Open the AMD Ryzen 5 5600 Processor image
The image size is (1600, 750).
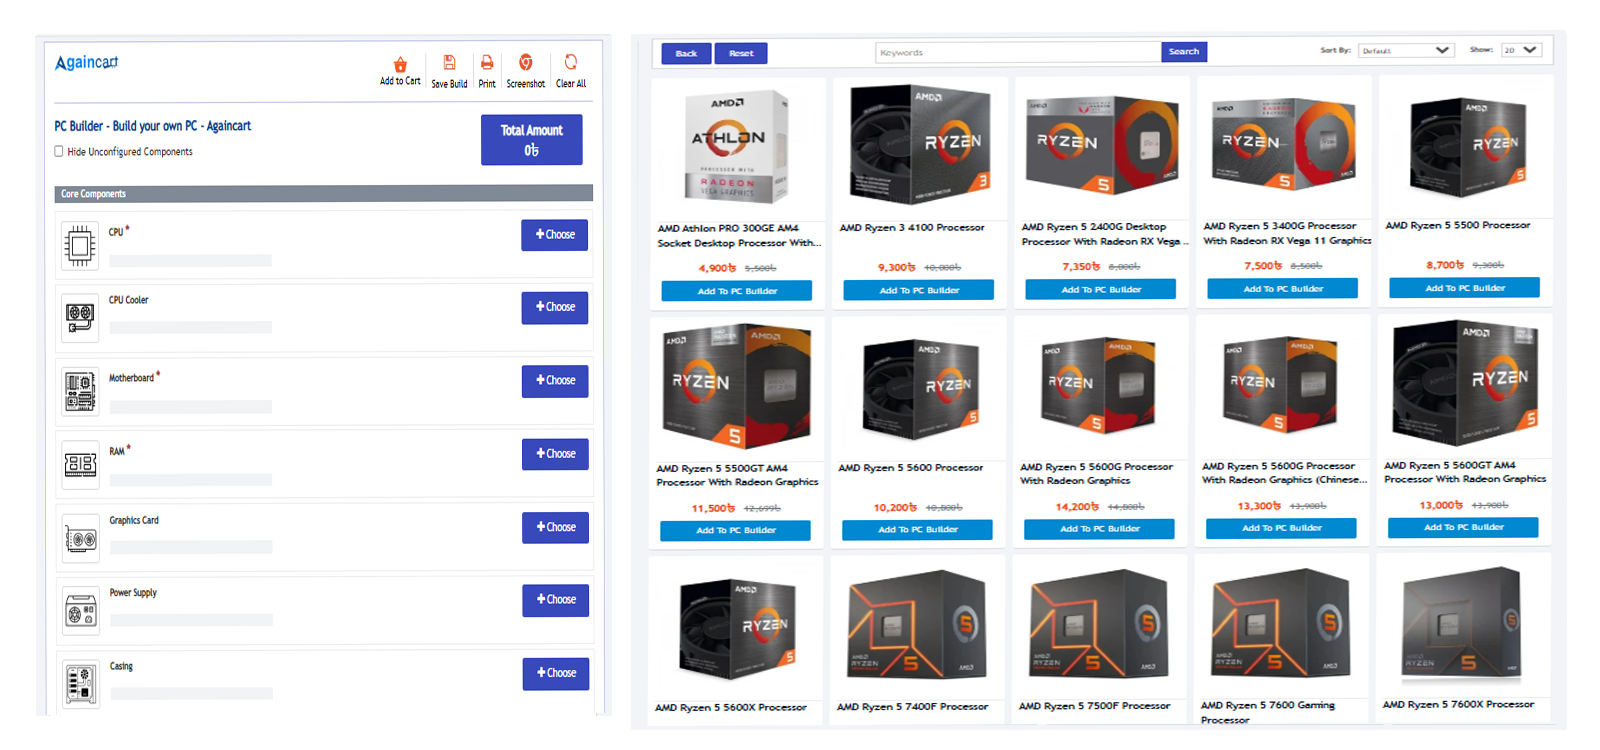pos(920,389)
